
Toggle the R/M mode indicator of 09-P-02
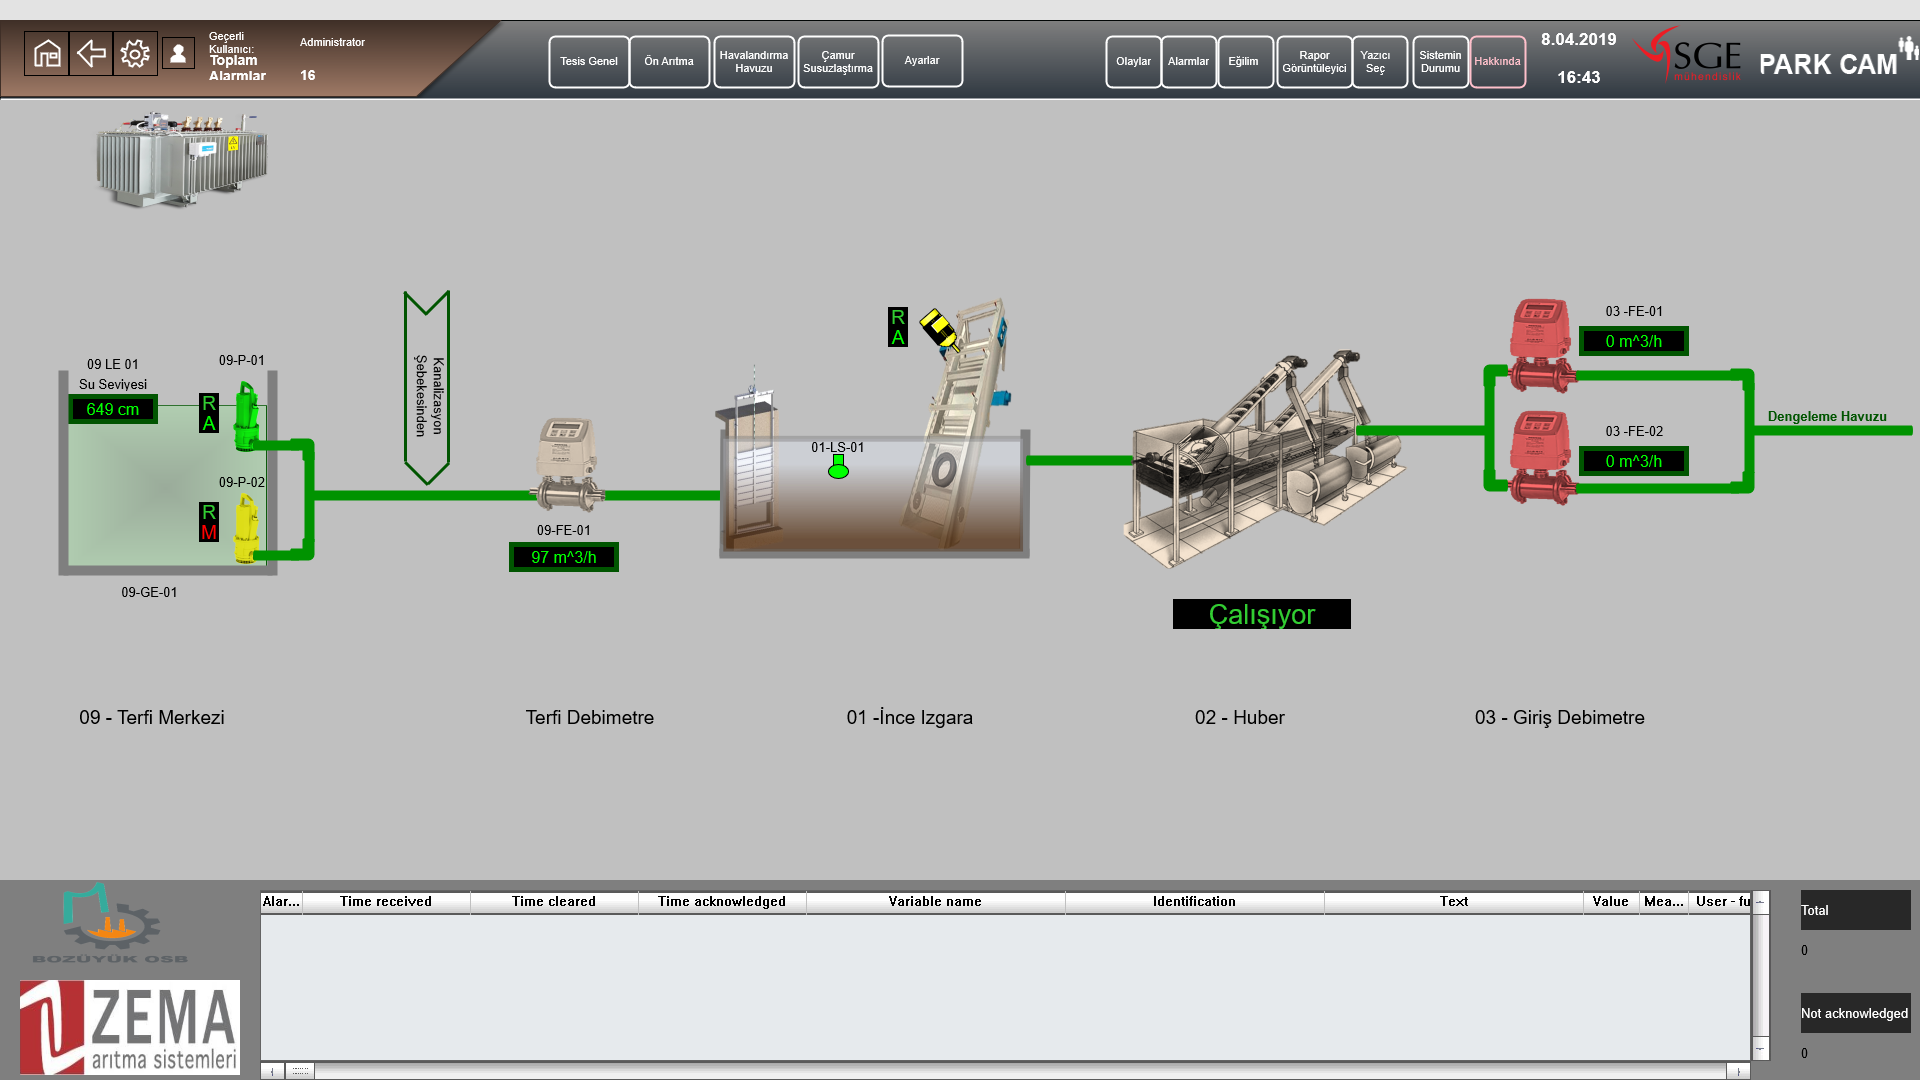coord(208,522)
